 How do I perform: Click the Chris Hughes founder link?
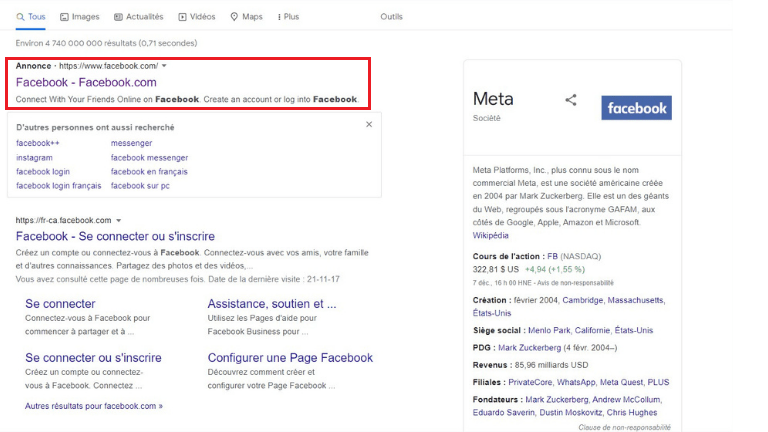(x=632, y=412)
